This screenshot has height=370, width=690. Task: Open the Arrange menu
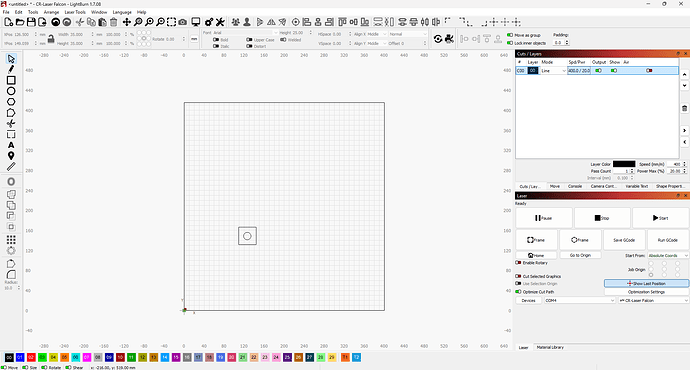coord(51,12)
